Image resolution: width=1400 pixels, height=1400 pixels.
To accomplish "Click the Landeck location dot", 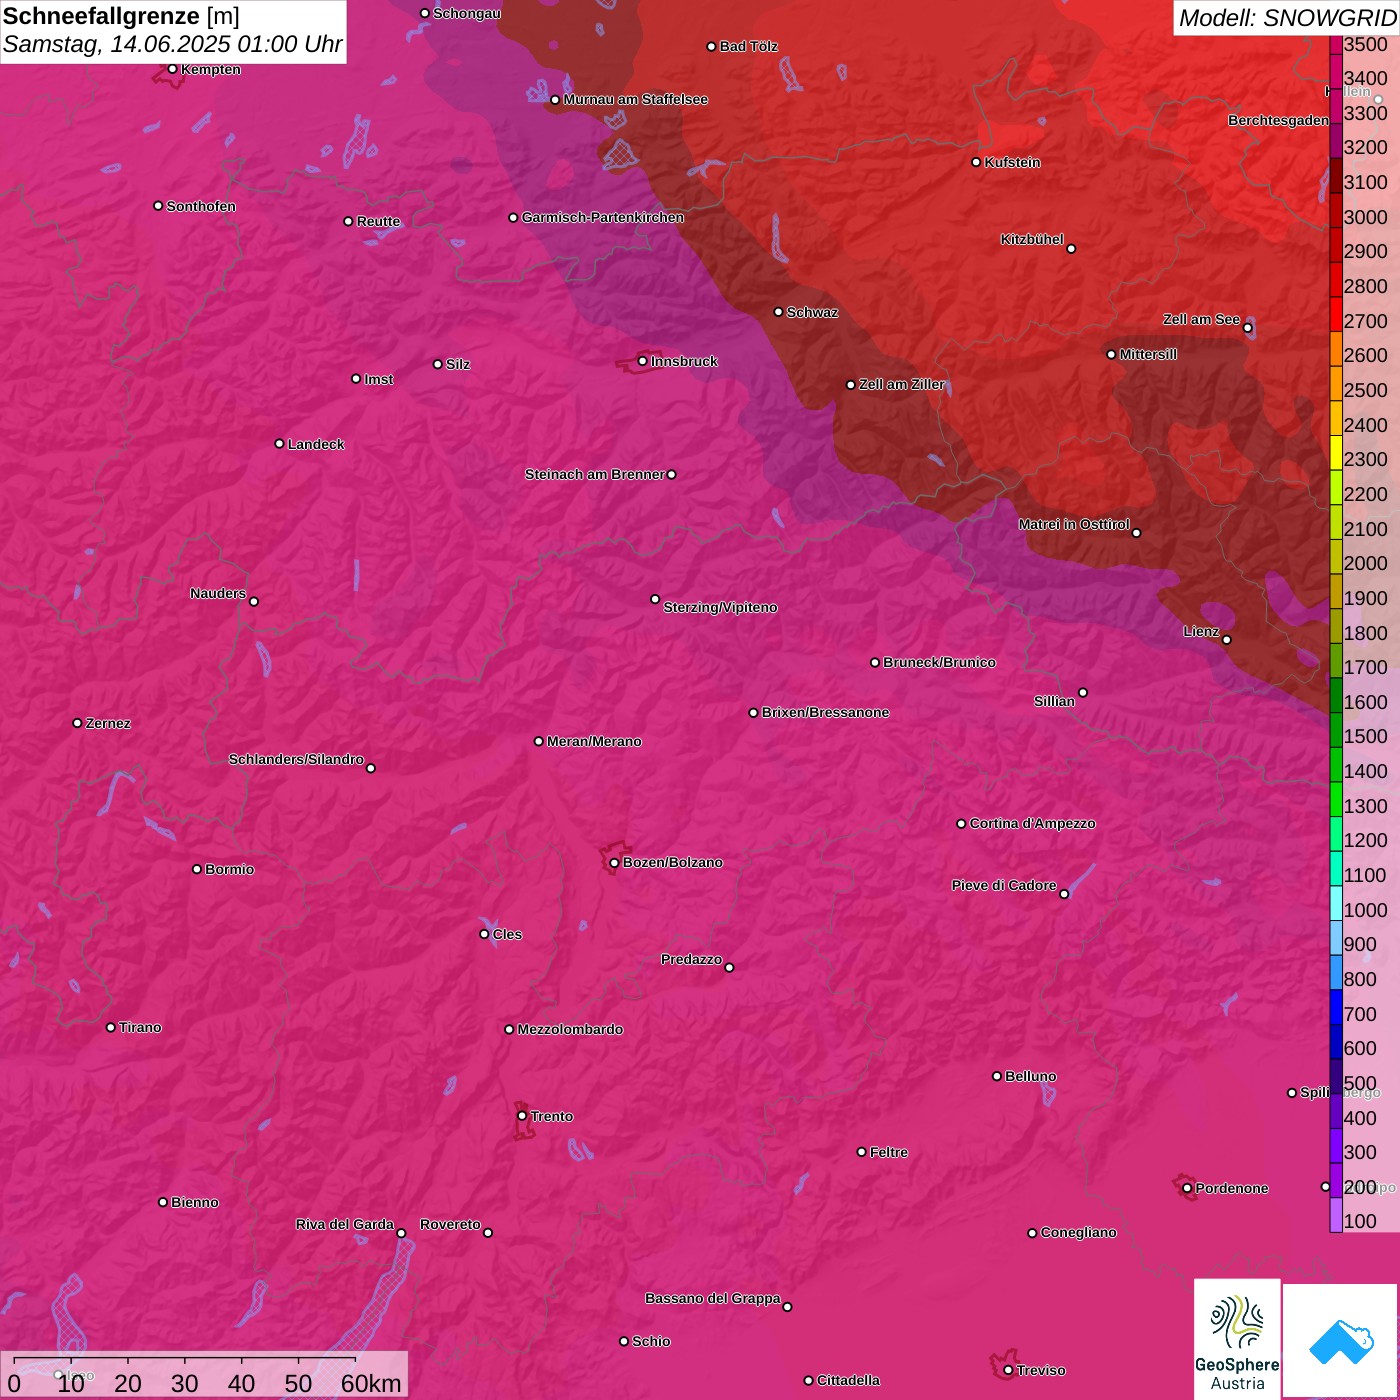I will [279, 444].
